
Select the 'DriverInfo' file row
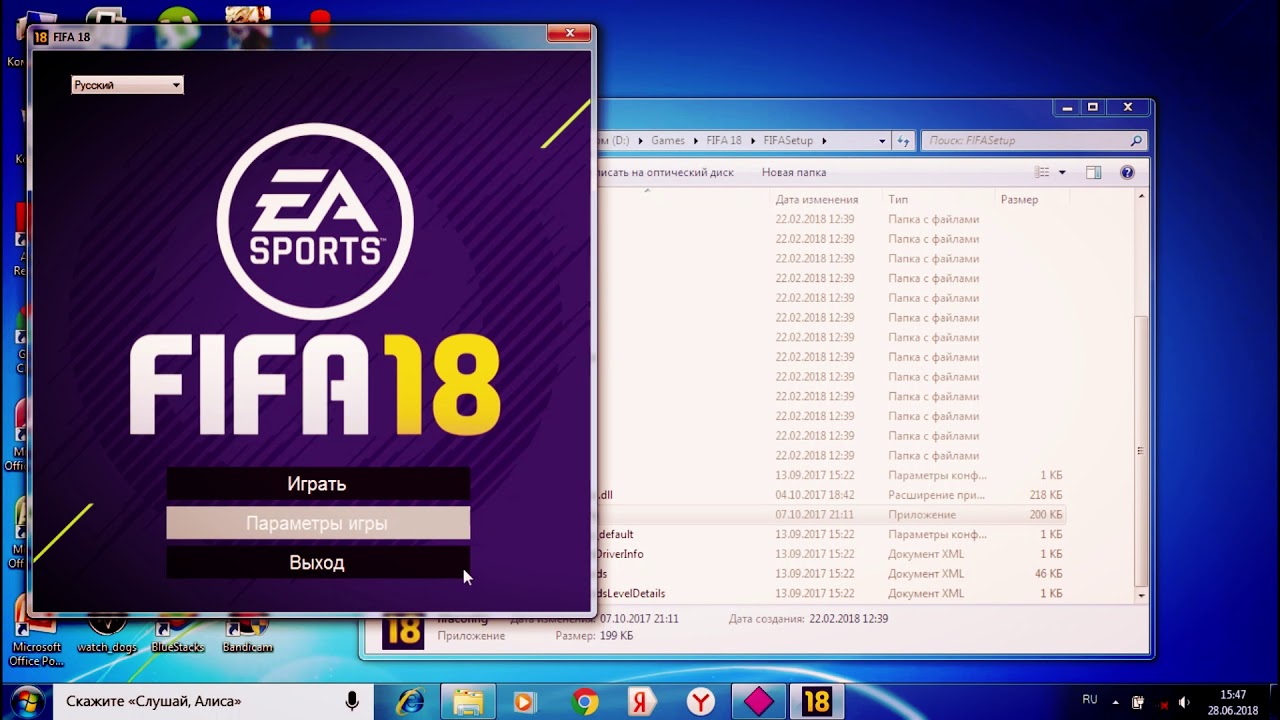pos(831,554)
